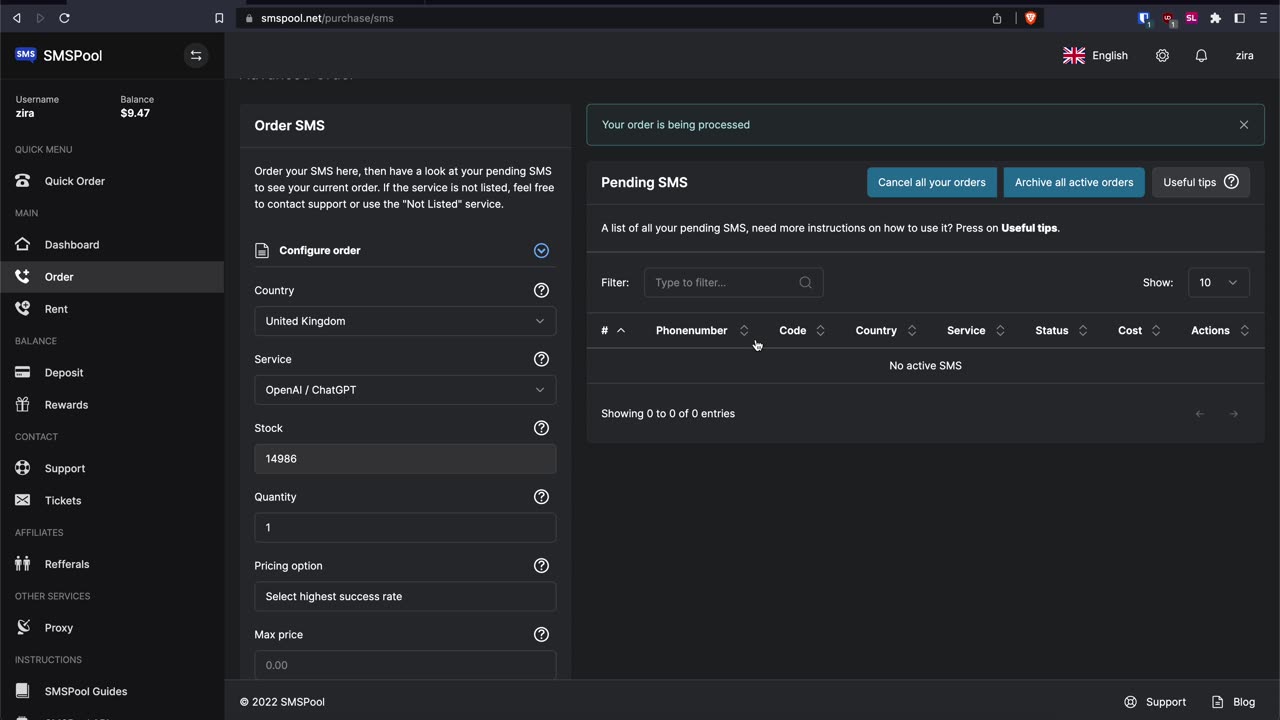Go to previous table page arrow
Image resolution: width=1280 pixels, height=720 pixels.
1200,414
